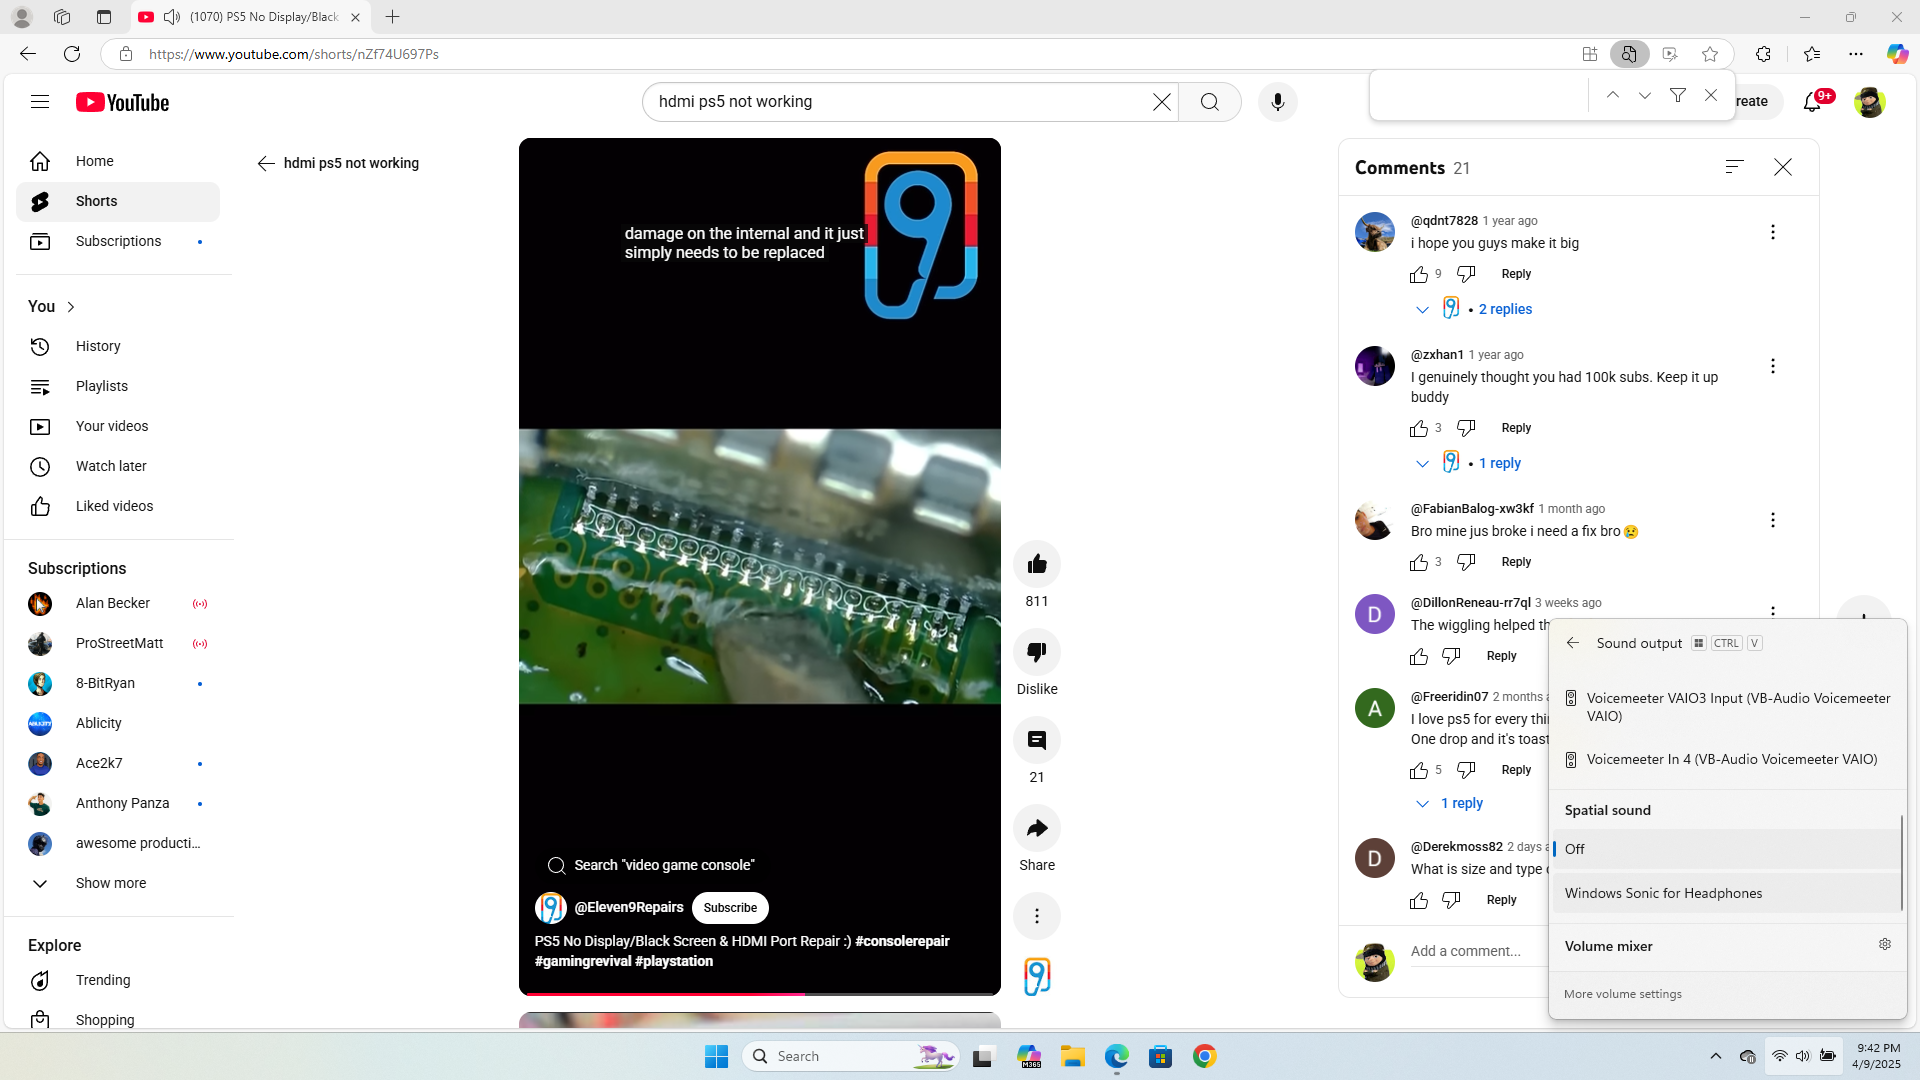The height and width of the screenshot is (1080, 1920).
Task: Open History in sidebar
Action: 118,346
